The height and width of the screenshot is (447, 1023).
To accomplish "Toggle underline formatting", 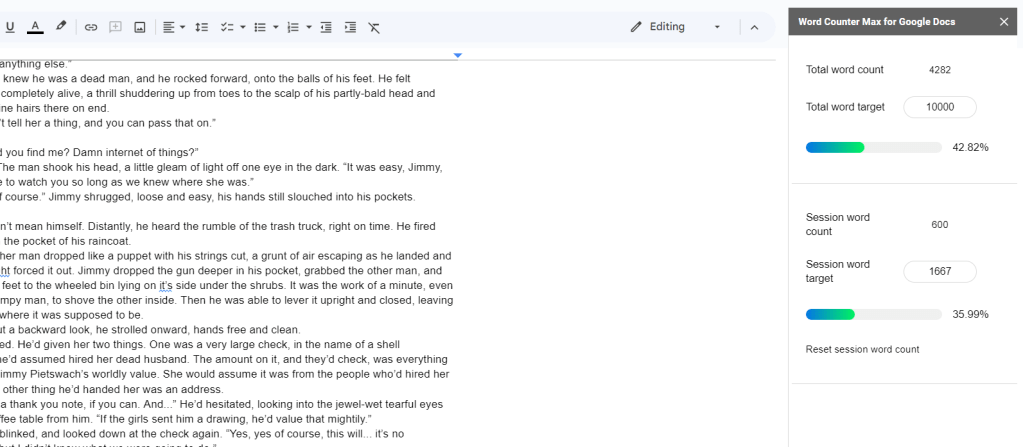I will click(x=10, y=27).
